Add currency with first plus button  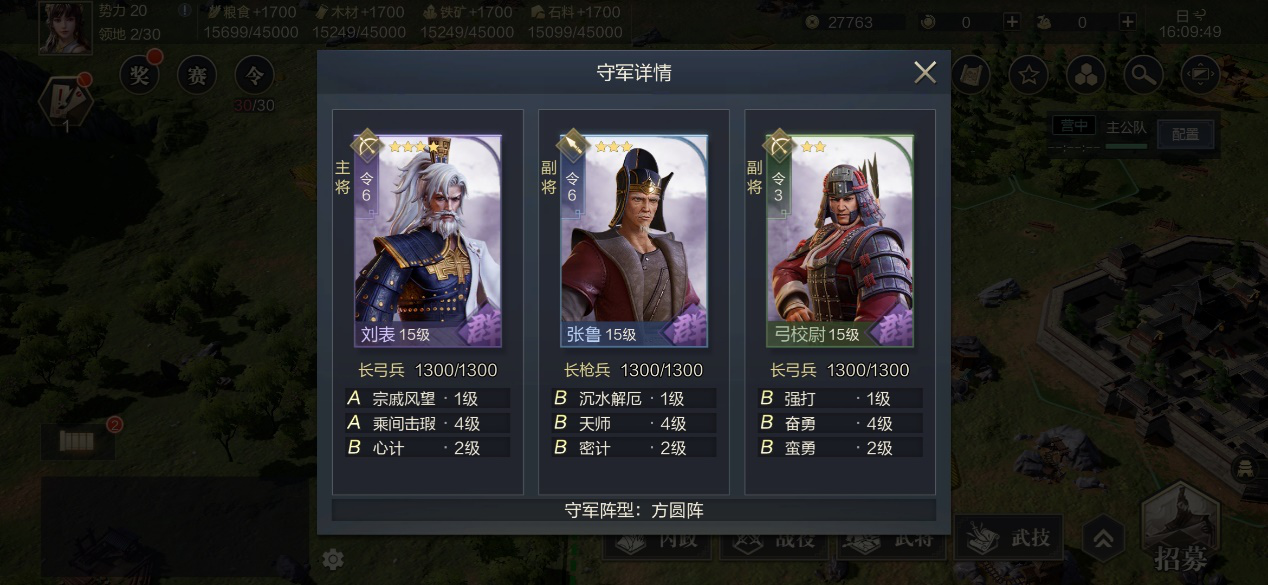[x=1012, y=22]
